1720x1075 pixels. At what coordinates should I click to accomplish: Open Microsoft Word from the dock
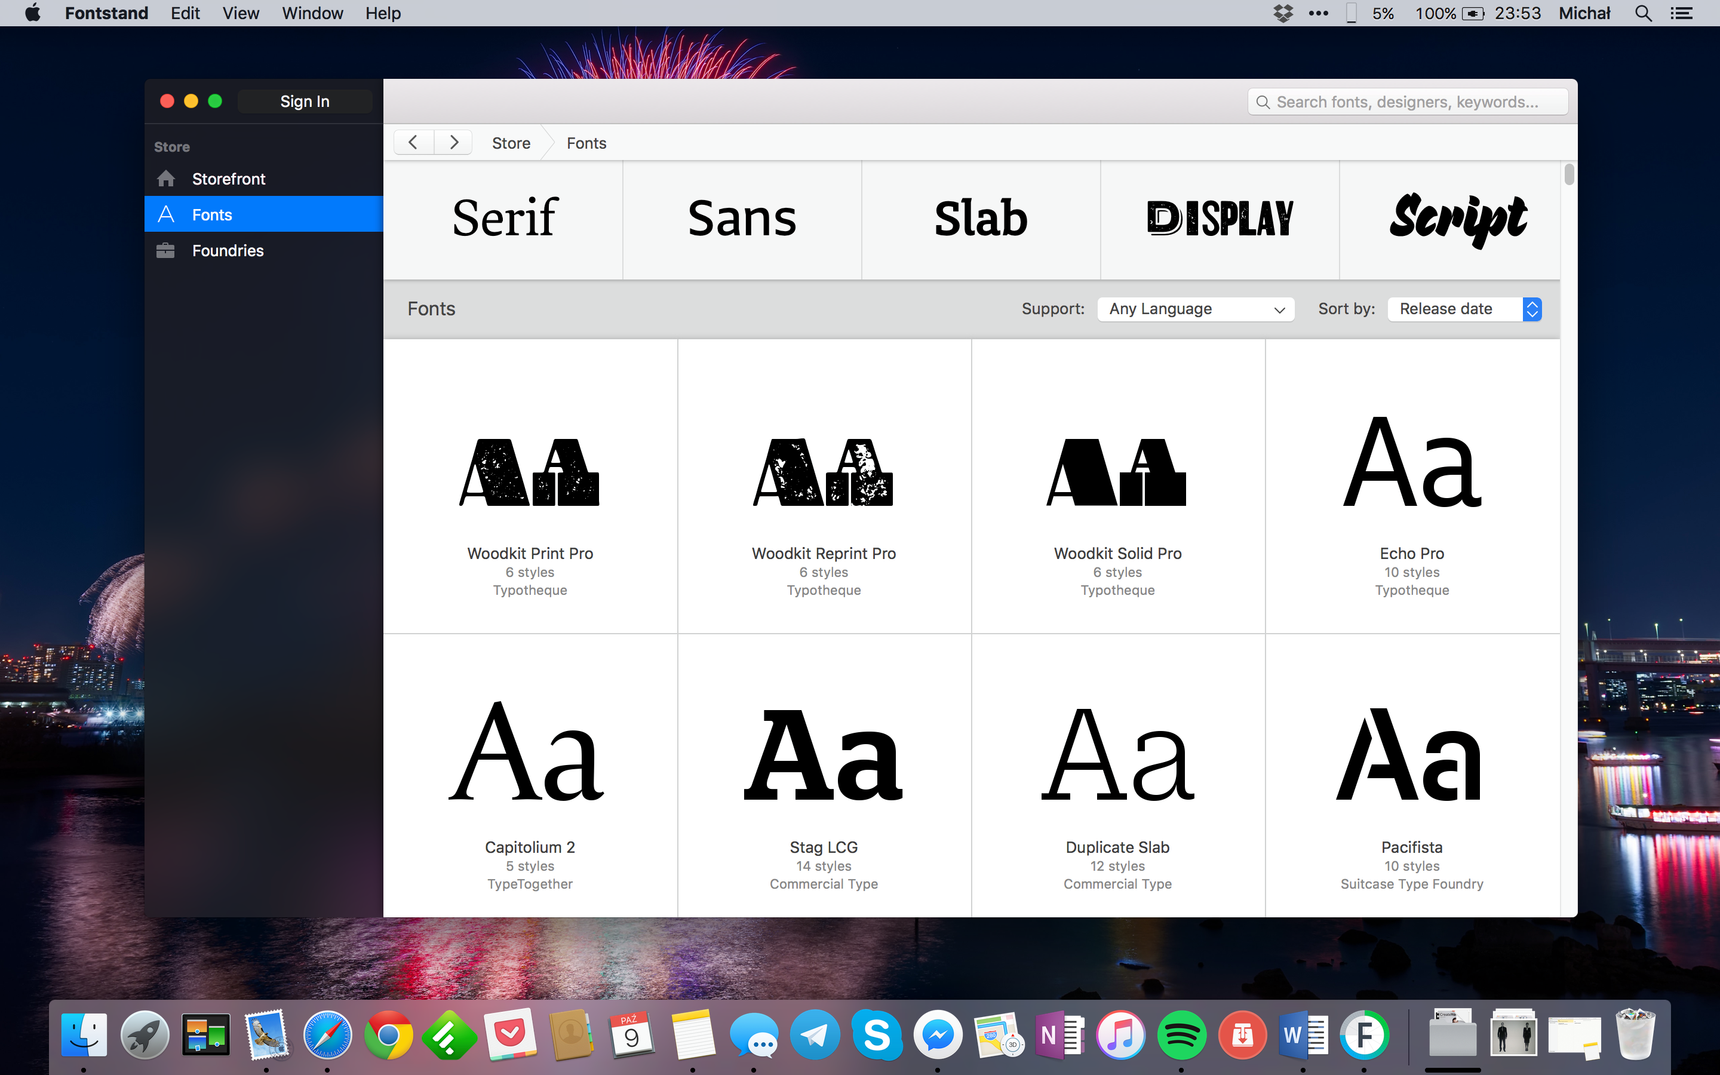point(1303,1035)
